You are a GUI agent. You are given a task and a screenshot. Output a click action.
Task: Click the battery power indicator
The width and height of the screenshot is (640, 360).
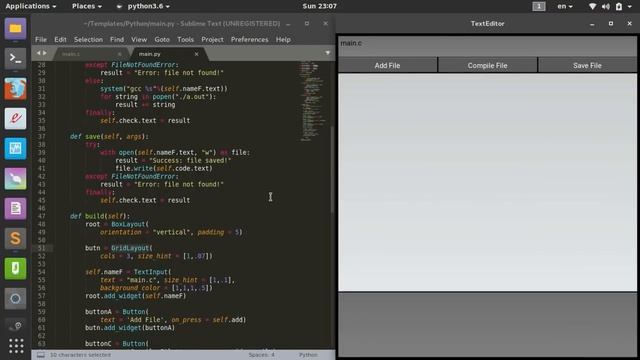(x=619, y=6)
